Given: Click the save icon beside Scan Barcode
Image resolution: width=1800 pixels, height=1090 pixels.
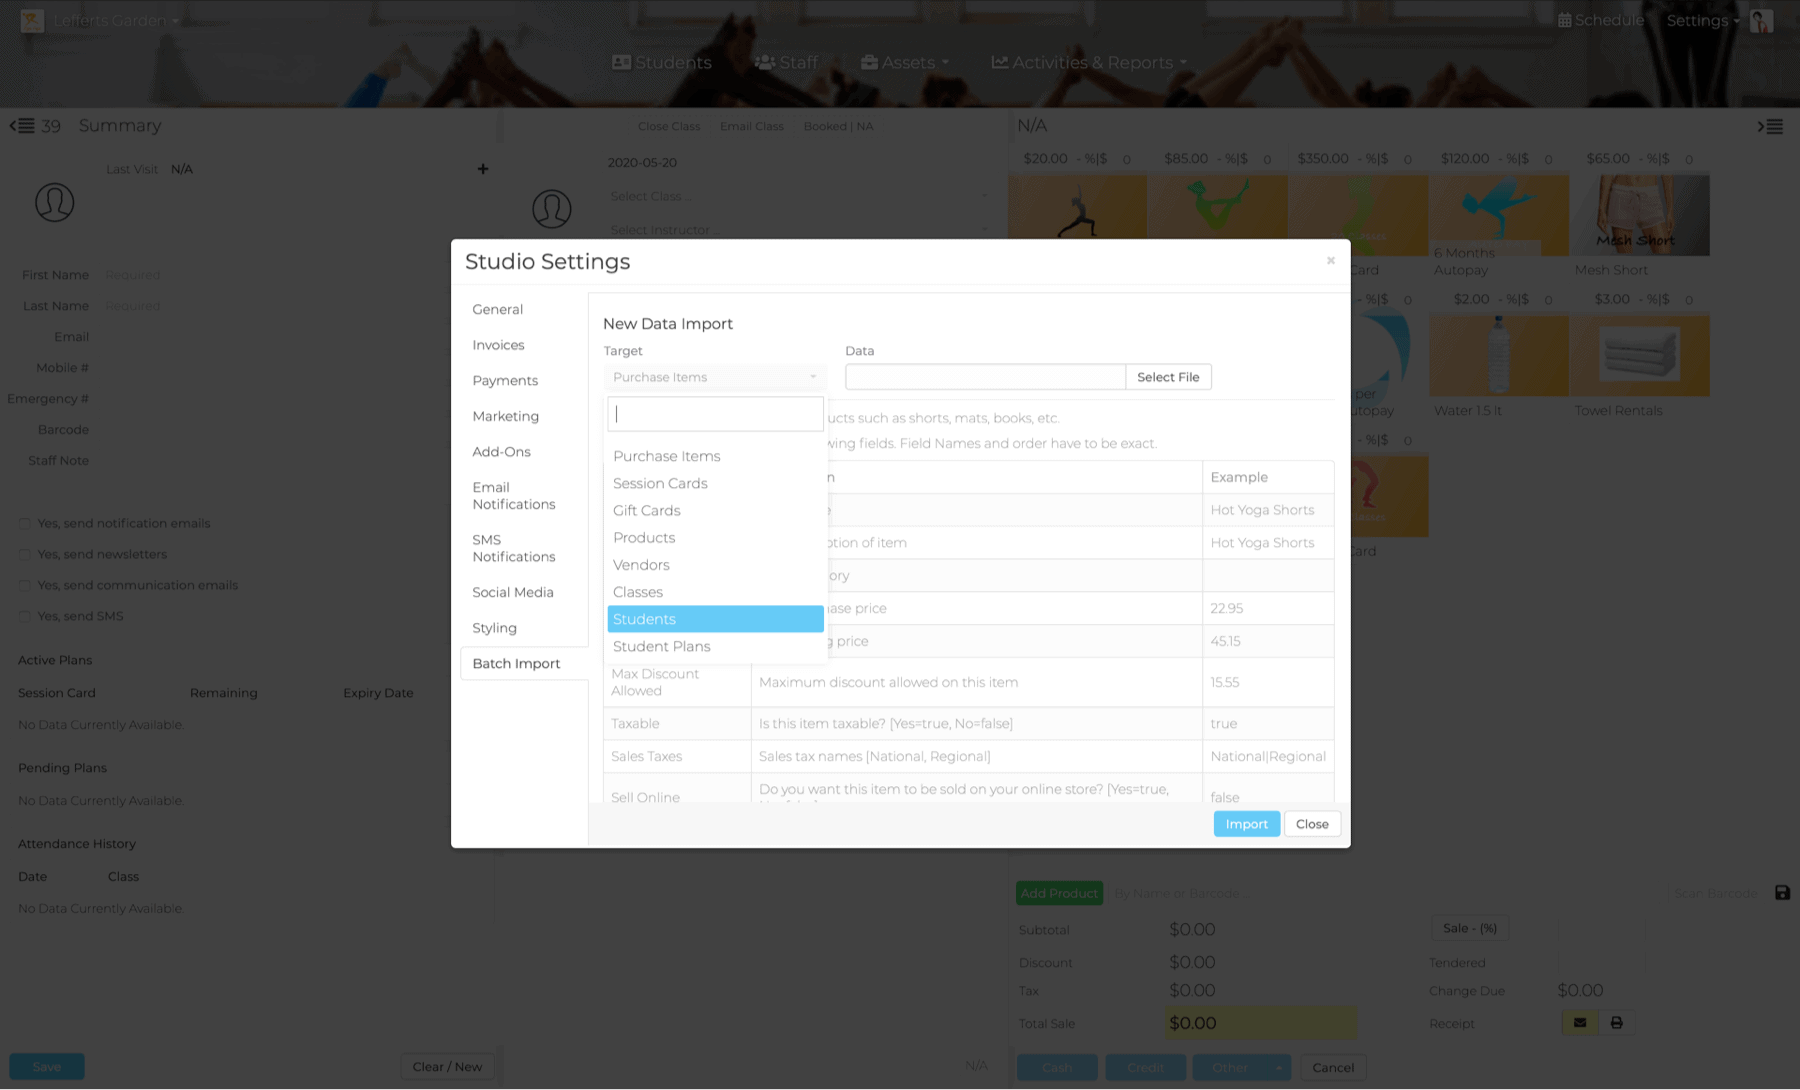Looking at the screenshot, I should pos(1782,893).
